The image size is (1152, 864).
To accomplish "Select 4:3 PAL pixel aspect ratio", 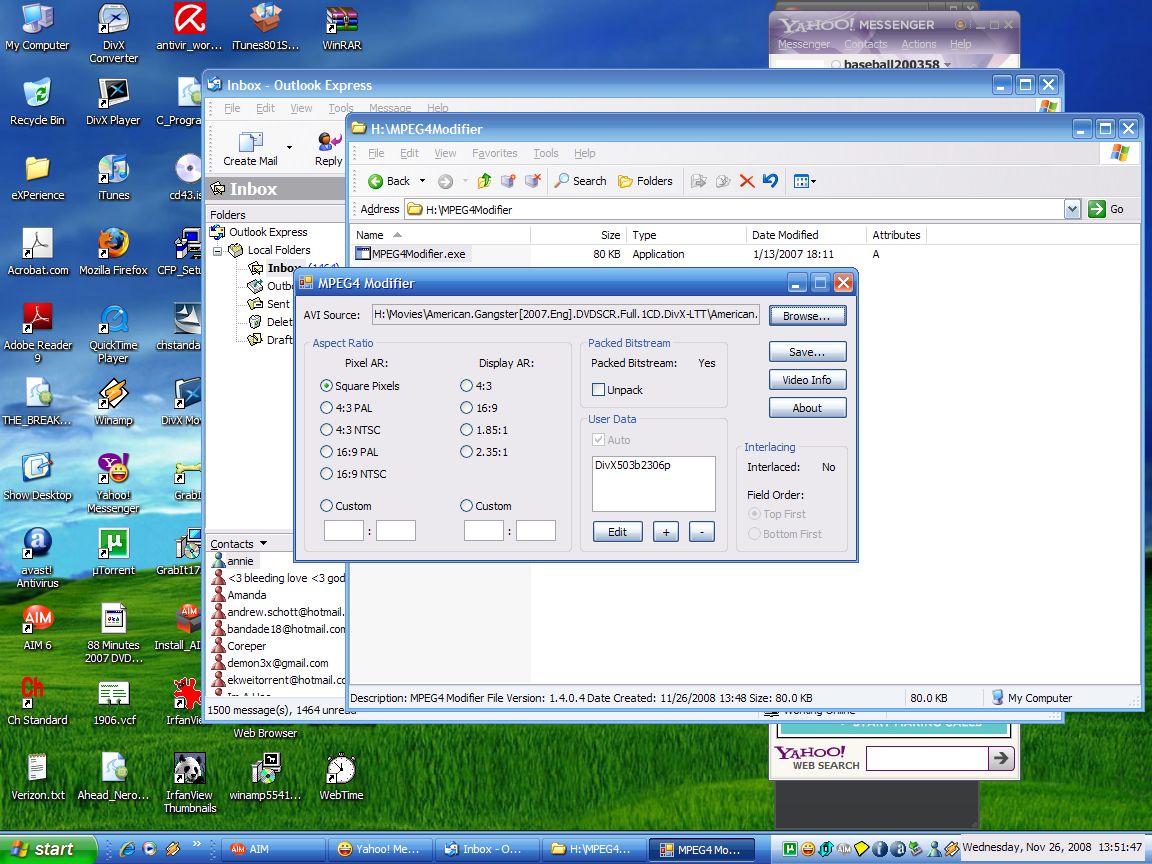I will (346, 408).
